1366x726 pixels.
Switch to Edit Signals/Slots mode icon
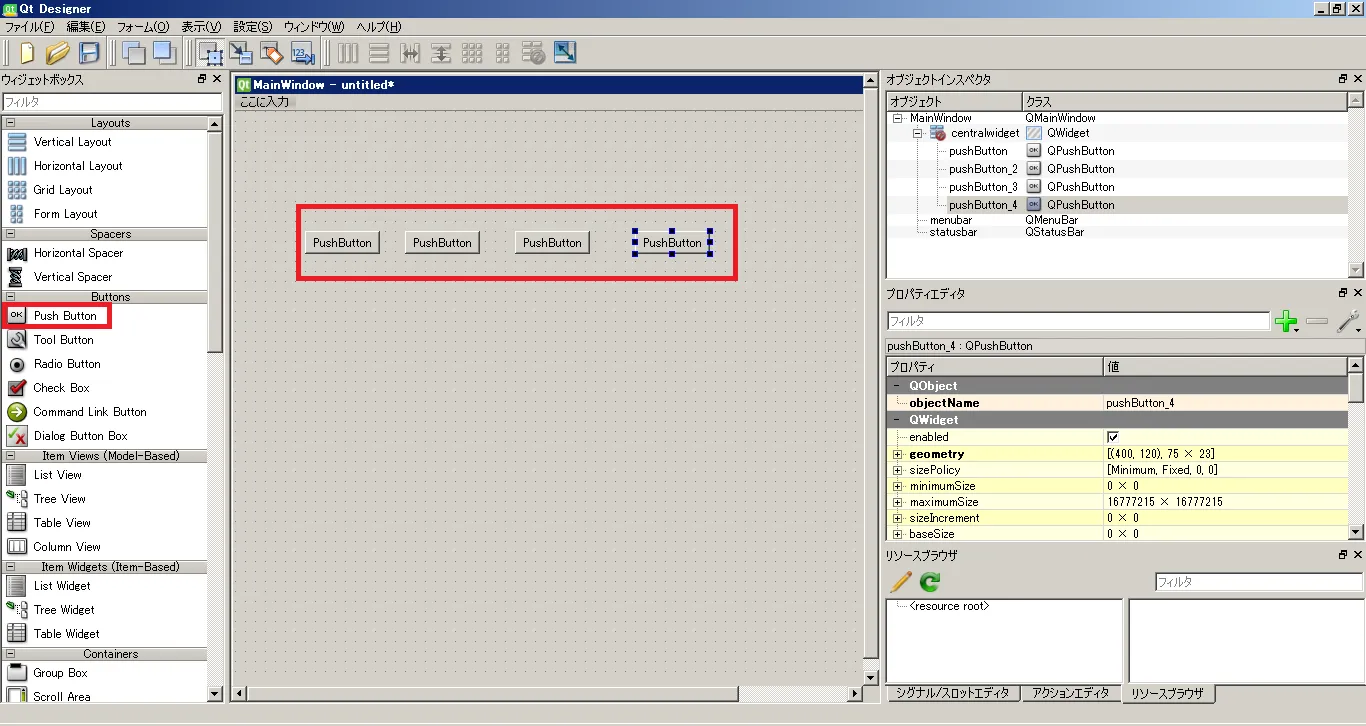click(241, 53)
